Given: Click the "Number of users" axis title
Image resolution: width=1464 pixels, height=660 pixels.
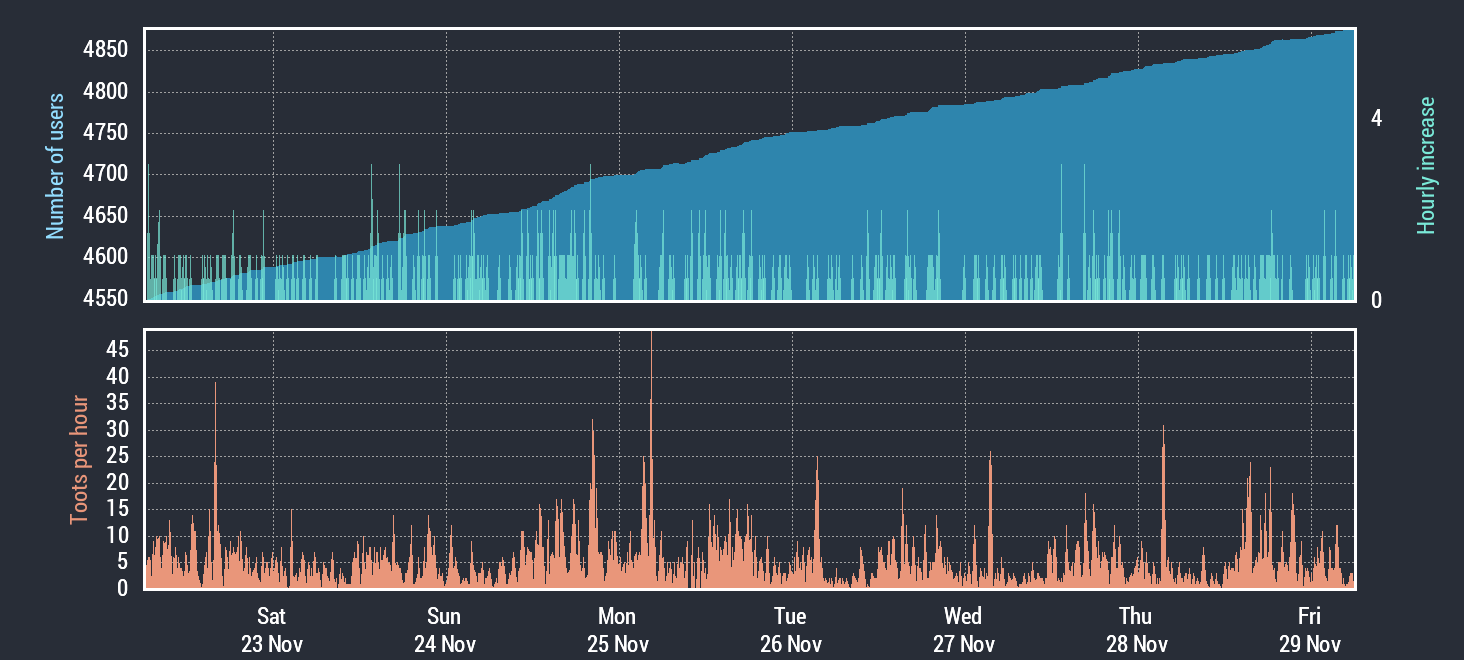Looking at the screenshot, I should (x=55, y=166).
